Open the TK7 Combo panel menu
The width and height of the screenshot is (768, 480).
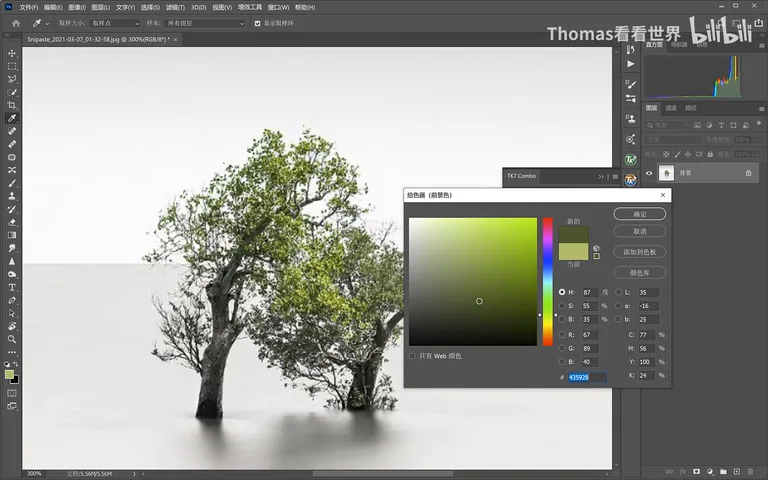pos(615,176)
